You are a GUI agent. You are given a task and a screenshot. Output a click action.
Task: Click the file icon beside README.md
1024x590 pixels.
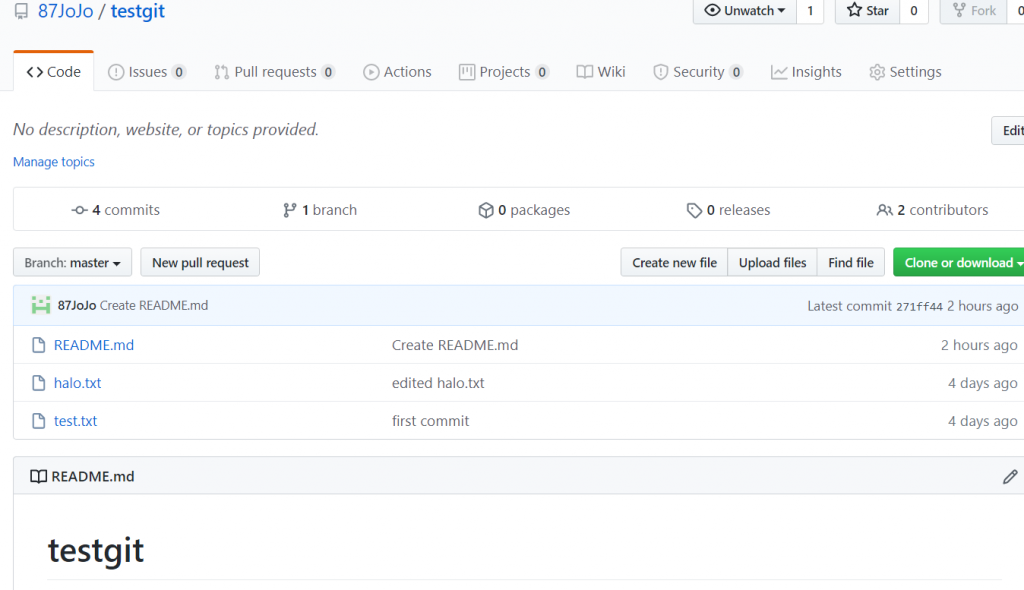pyautogui.click(x=39, y=345)
